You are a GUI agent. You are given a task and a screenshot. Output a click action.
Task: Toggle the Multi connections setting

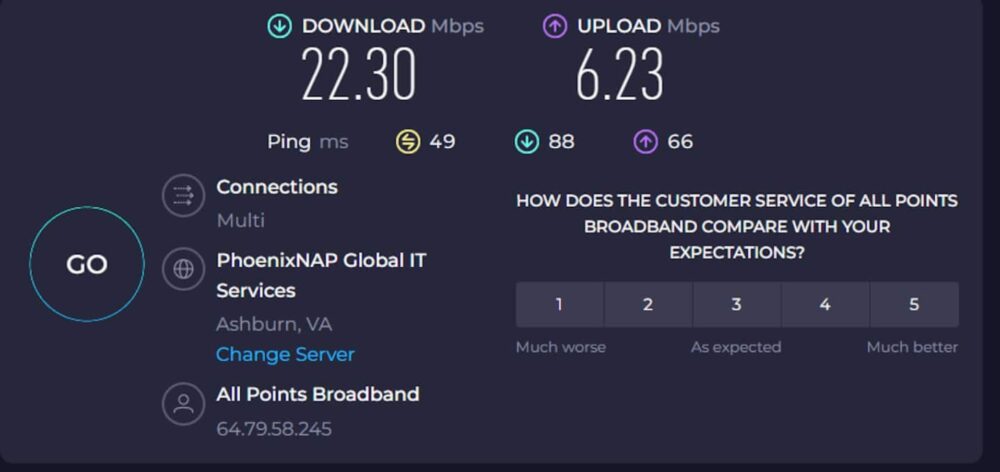(x=240, y=220)
